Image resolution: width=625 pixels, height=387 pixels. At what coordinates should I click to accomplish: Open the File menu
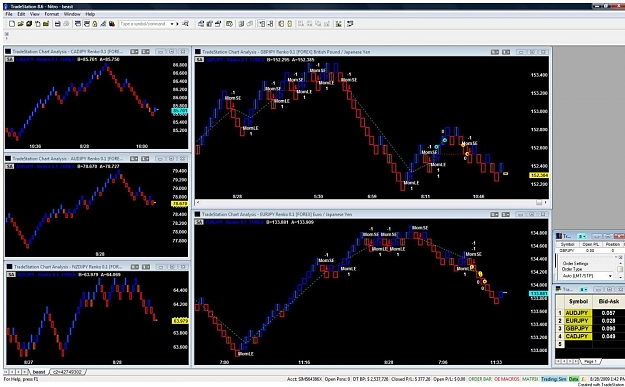[9, 14]
